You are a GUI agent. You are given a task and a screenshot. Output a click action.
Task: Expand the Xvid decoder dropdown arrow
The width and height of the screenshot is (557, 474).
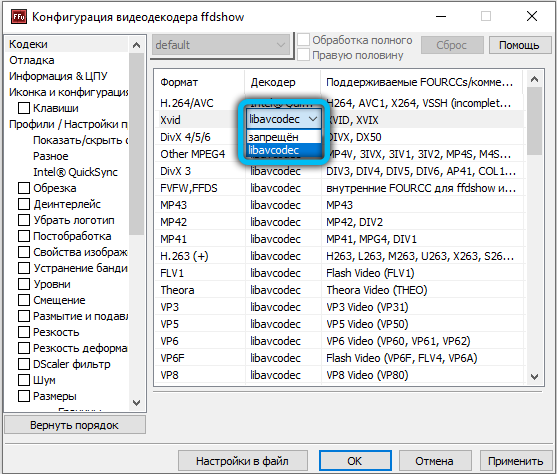[x=313, y=119]
